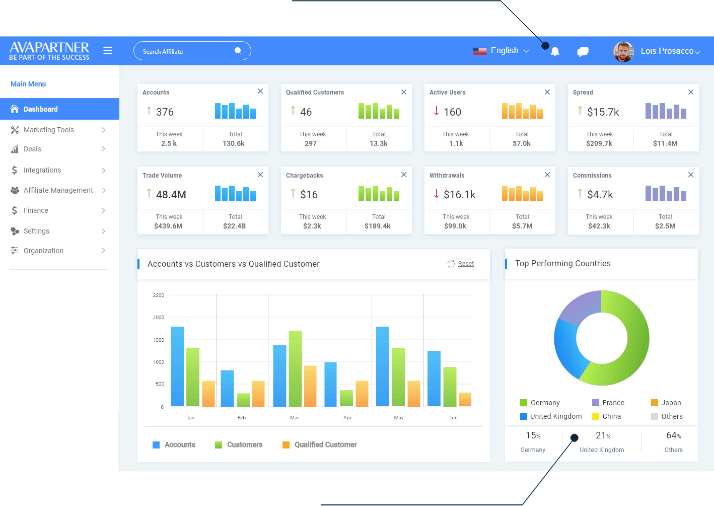The width and height of the screenshot is (714, 506).
Task: Toggle Accounts series in chart legend
Action: [x=157, y=444]
